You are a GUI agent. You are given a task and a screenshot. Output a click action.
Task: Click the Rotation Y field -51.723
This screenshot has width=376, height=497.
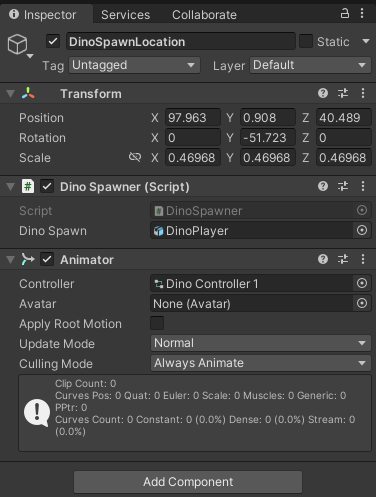(268, 137)
